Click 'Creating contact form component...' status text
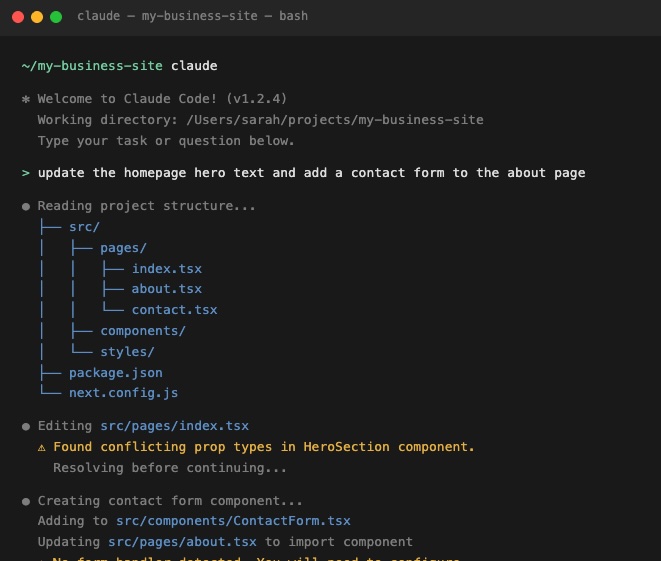661x561 pixels. pos(170,501)
